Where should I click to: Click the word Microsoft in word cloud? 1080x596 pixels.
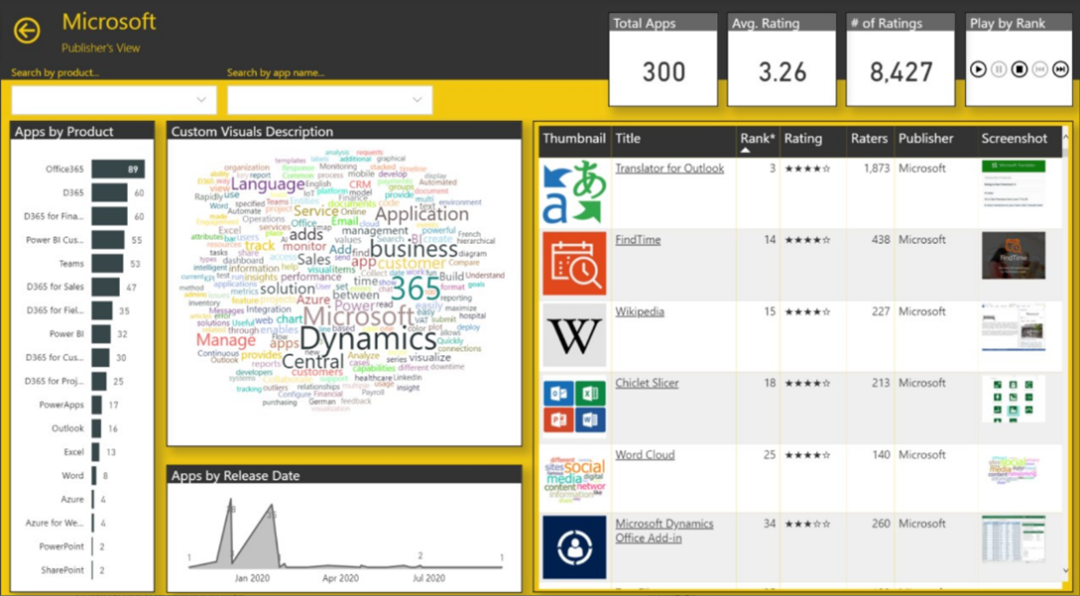click(358, 316)
